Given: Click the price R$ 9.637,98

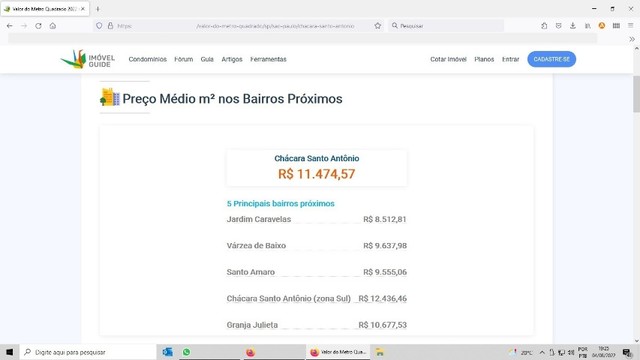Looking at the screenshot, I should click(x=385, y=246).
